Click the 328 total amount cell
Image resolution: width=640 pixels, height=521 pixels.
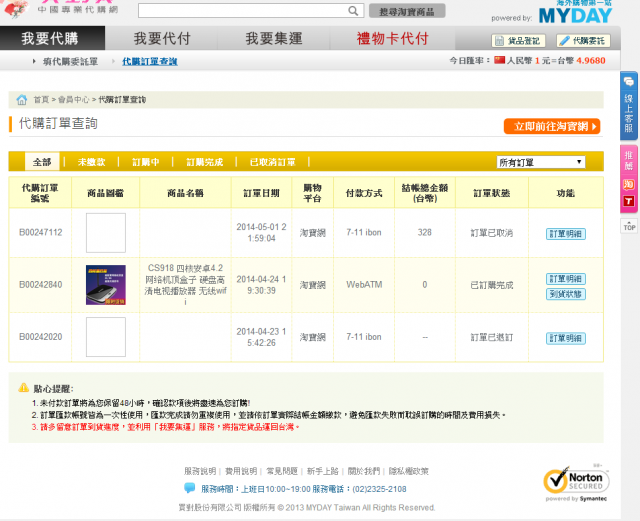424,232
